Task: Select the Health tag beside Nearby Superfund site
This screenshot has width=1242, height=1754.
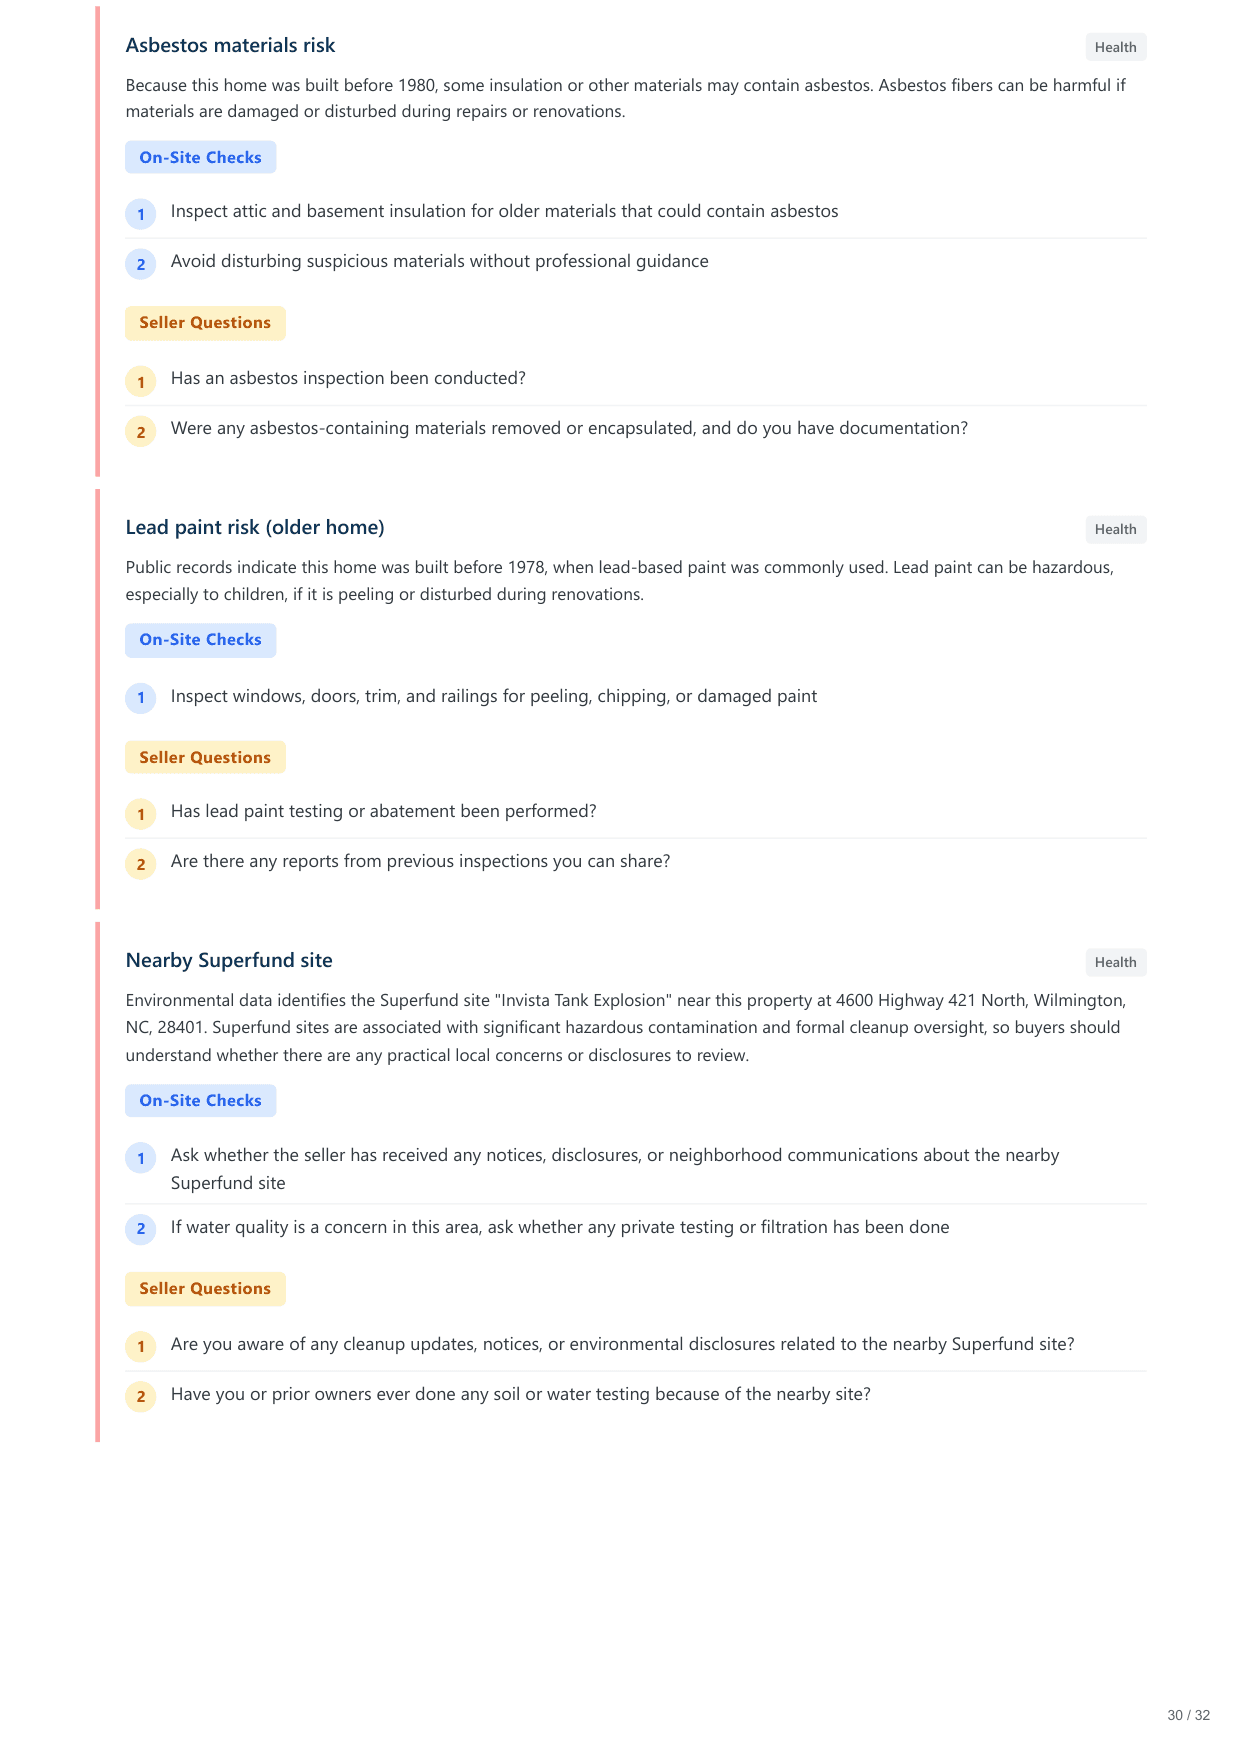Action: [1115, 962]
